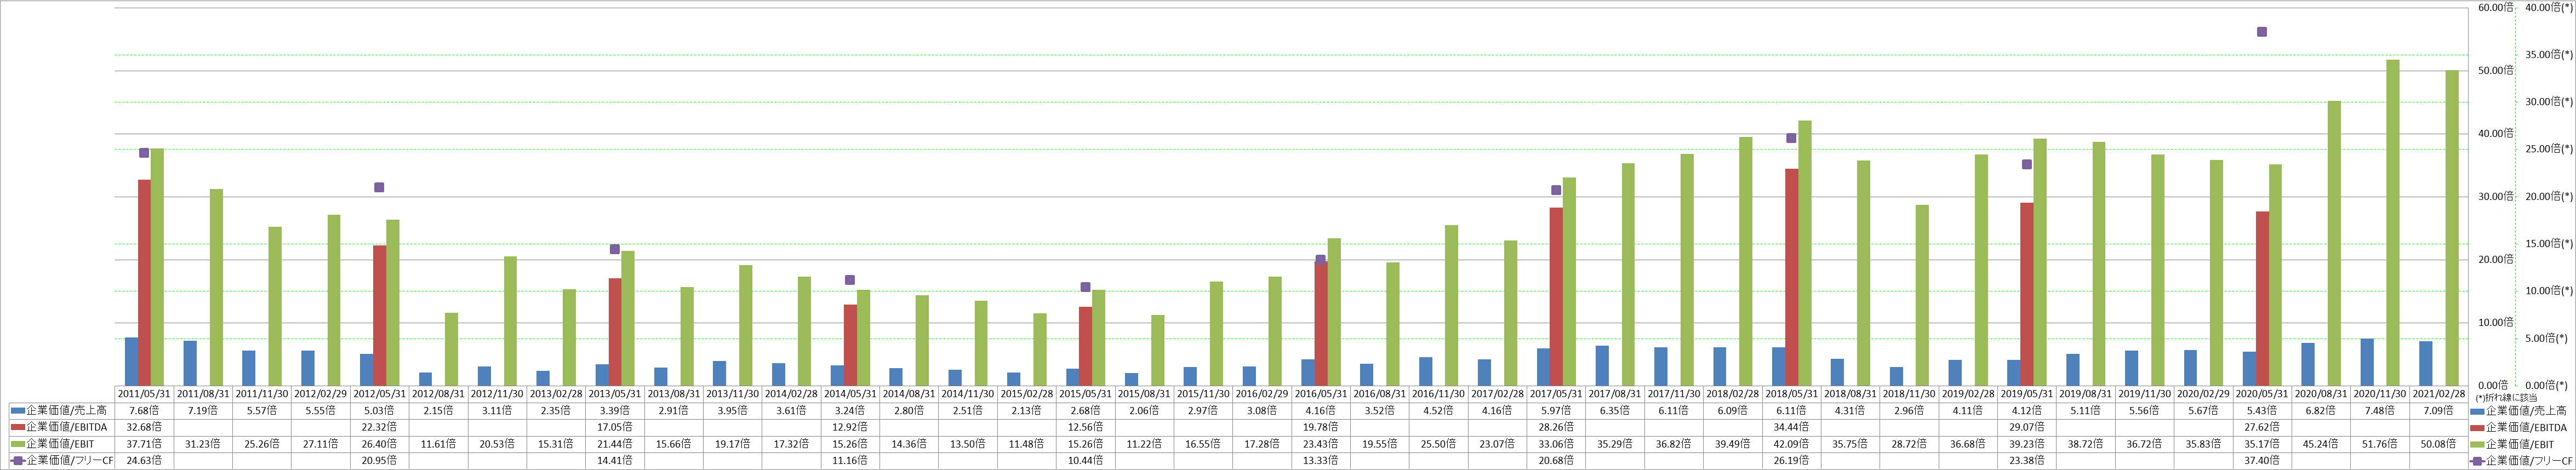Click the 23.38倍 free CF cell
The height and width of the screenshot is (470, 2576).
click(x=2026, y=460)
